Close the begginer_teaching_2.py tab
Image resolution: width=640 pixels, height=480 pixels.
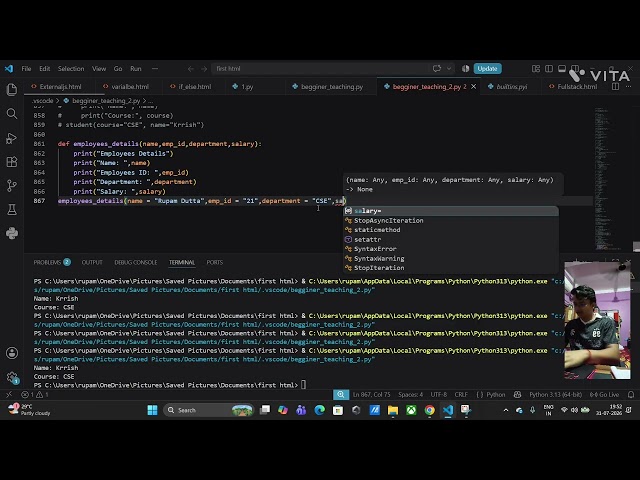[x=473, y=87]
